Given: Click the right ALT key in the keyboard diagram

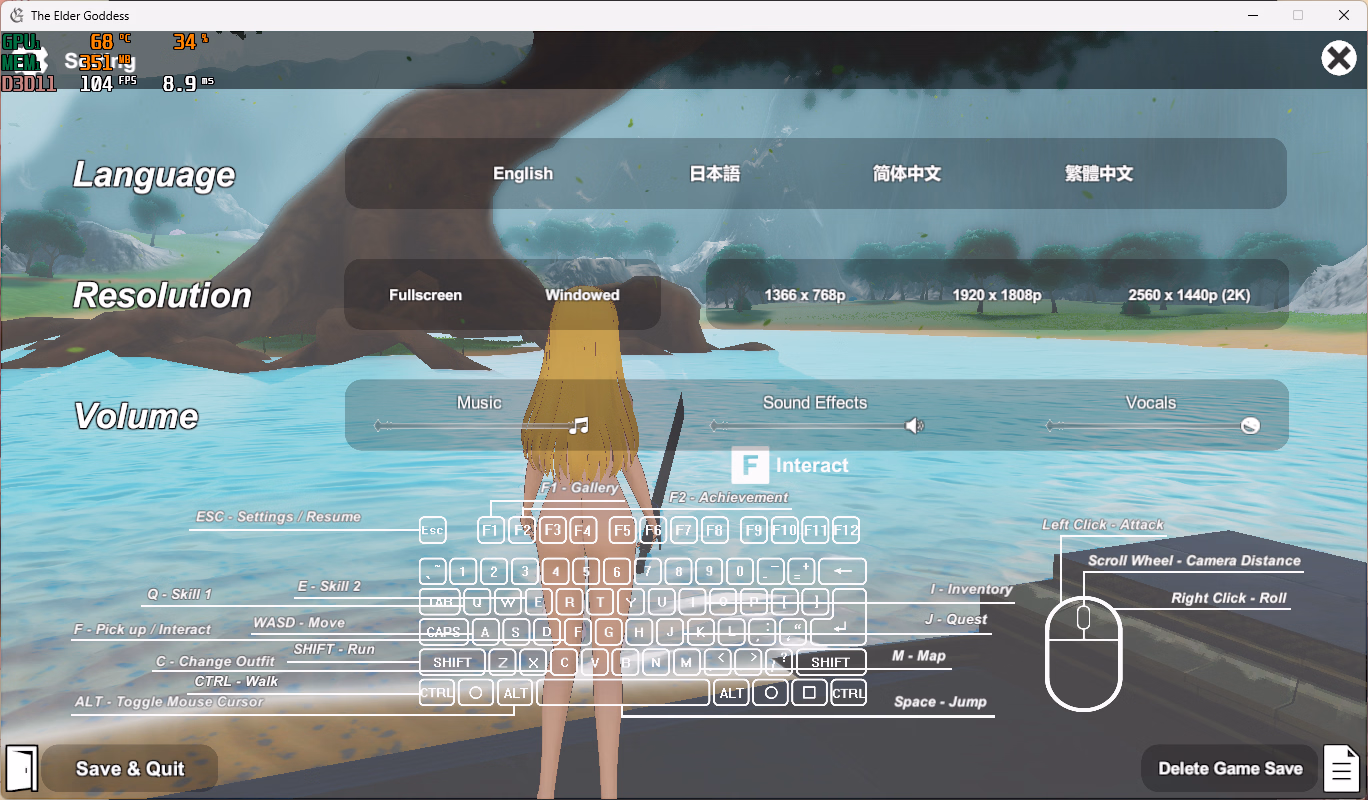Looking at the screenshot, I should coord(732,692).
